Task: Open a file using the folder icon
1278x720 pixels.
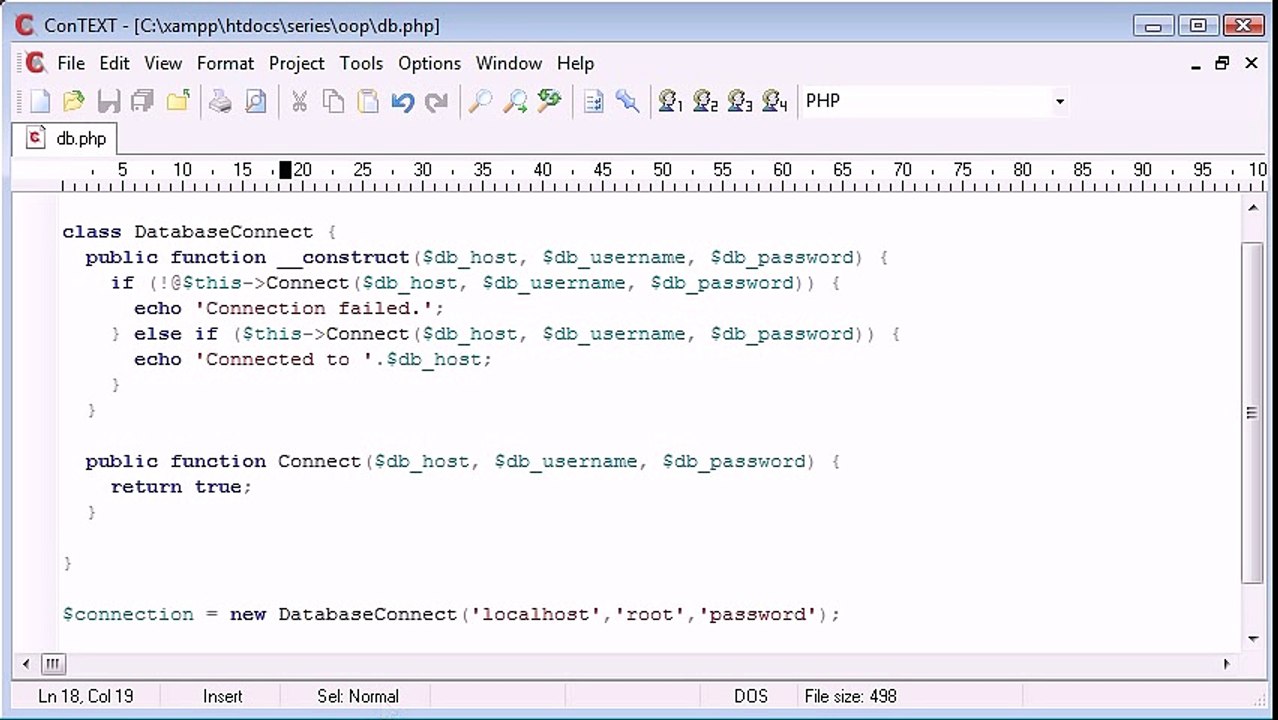Action: point(74,101)
